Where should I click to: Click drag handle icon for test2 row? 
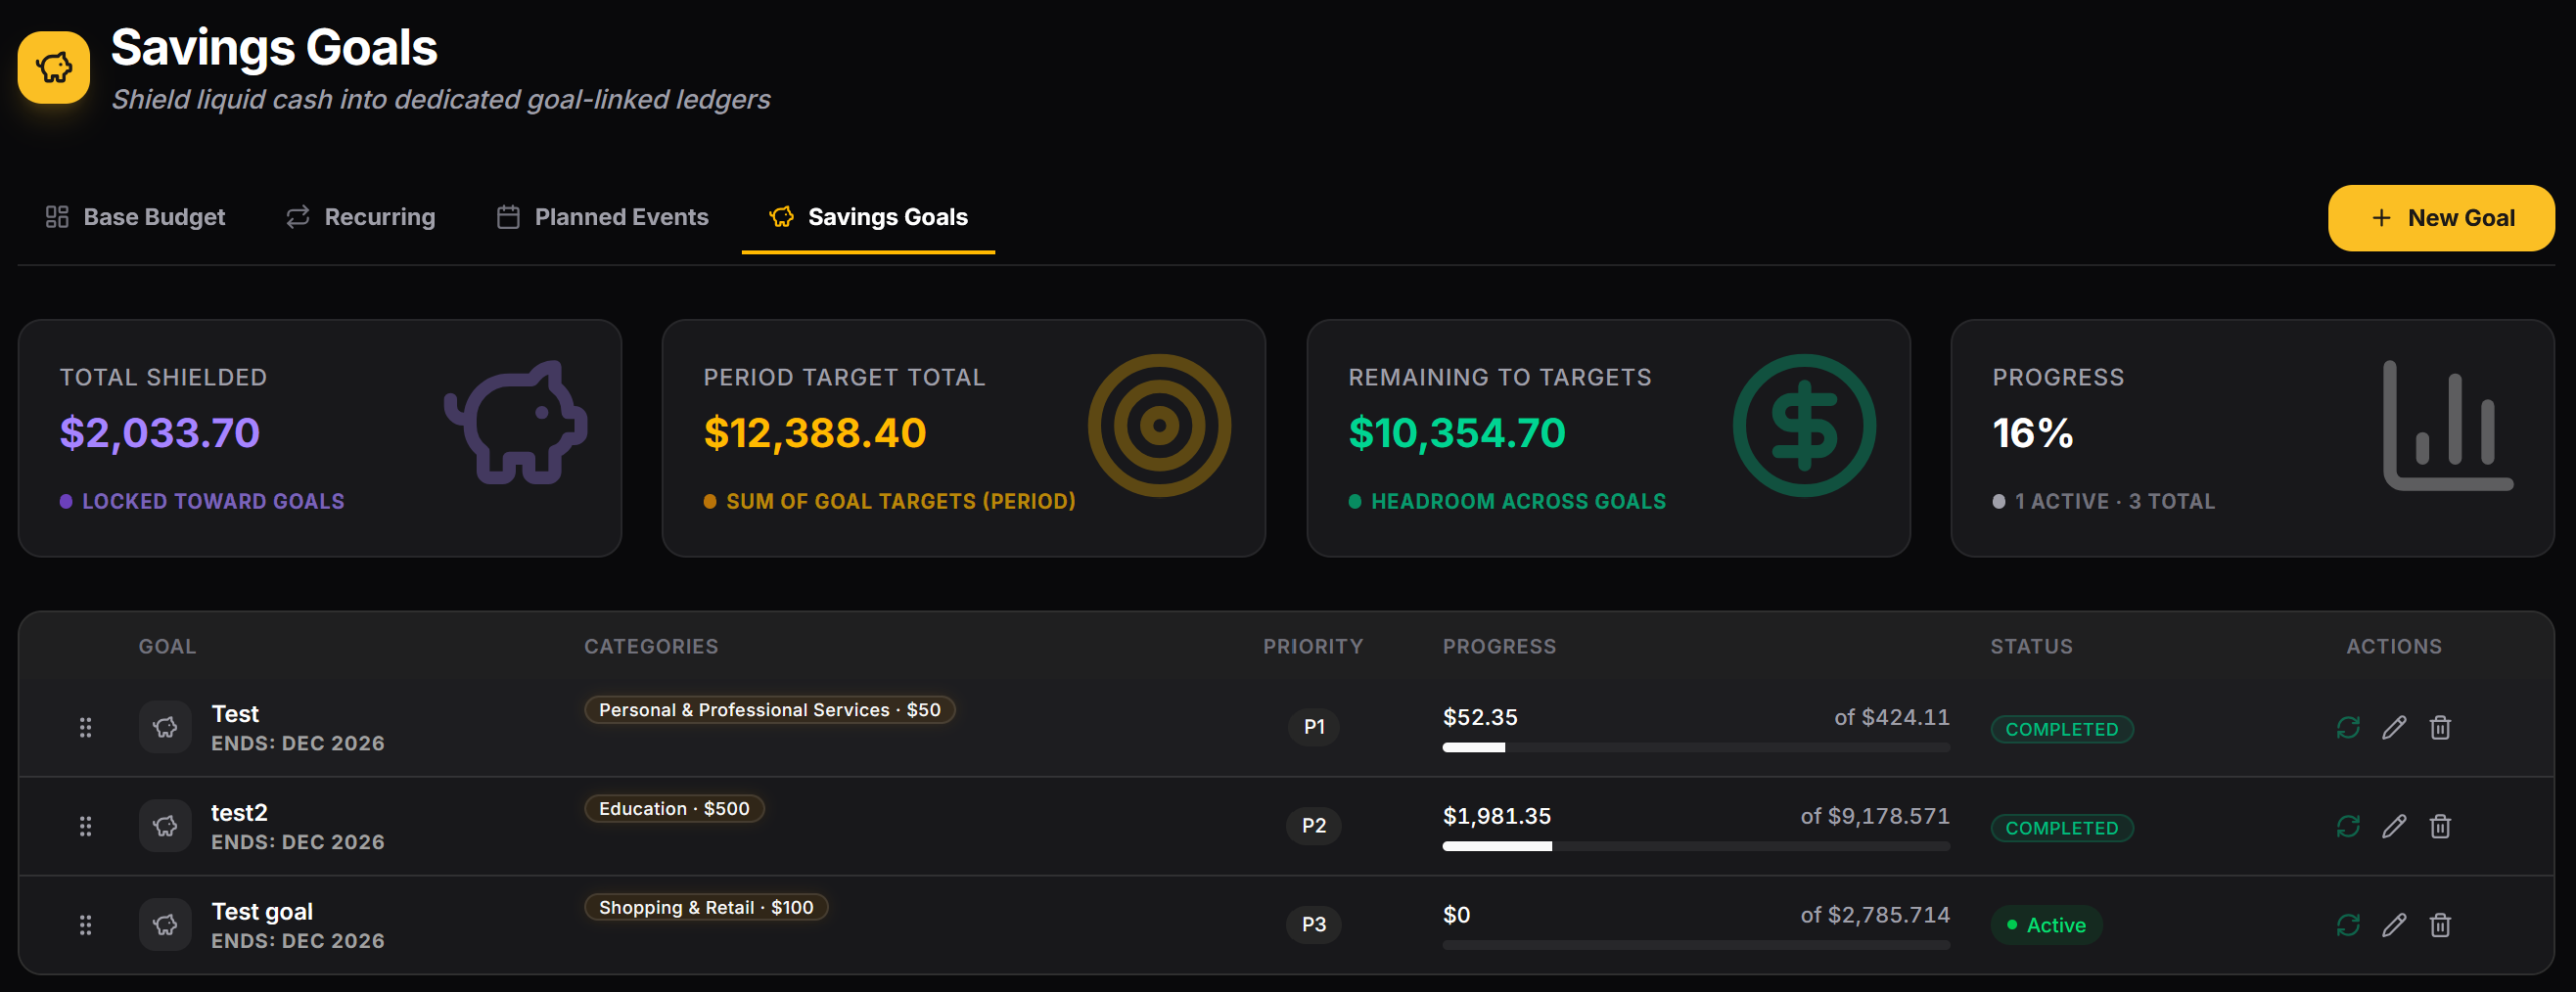pos(85,826)
